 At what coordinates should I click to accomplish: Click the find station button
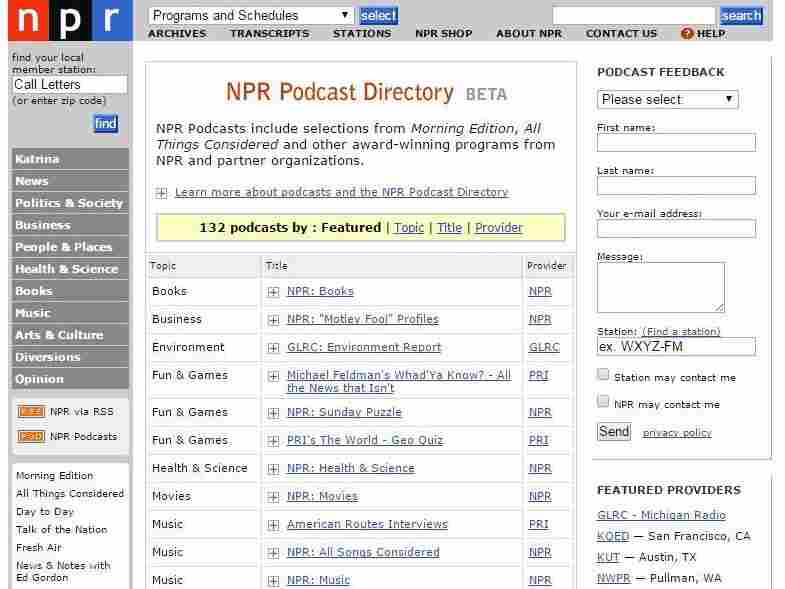pos(106,124)
